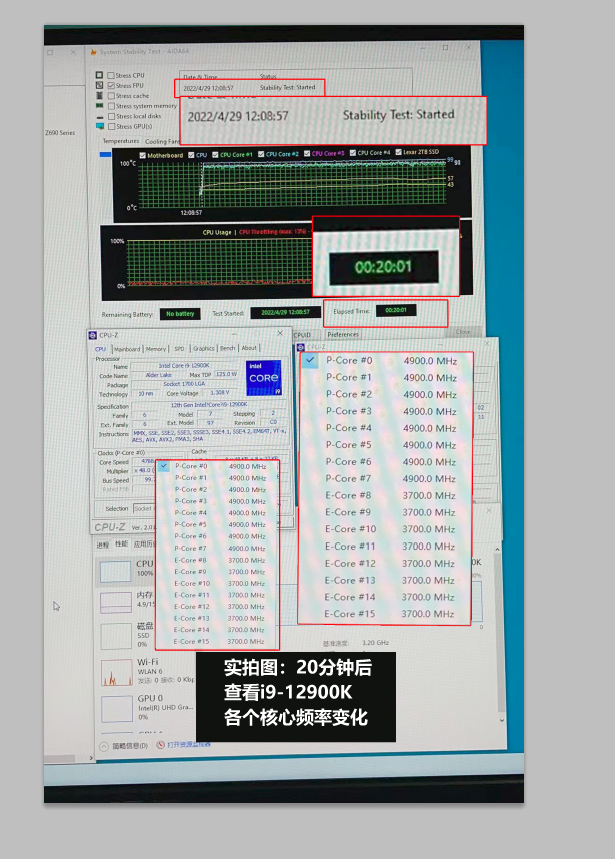Switch to the Cooling Fans tab
This screenshot has width=615, height=859.
[162, 141]
